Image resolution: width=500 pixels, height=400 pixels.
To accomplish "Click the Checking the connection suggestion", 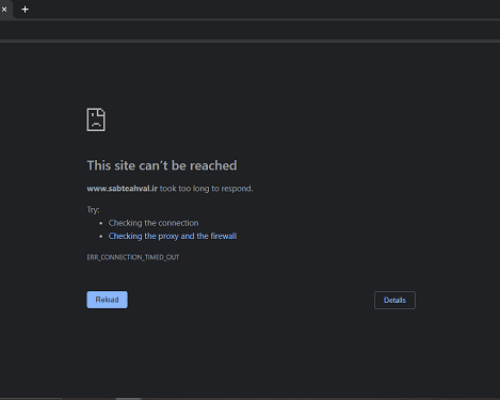I will tap(154, 223).
